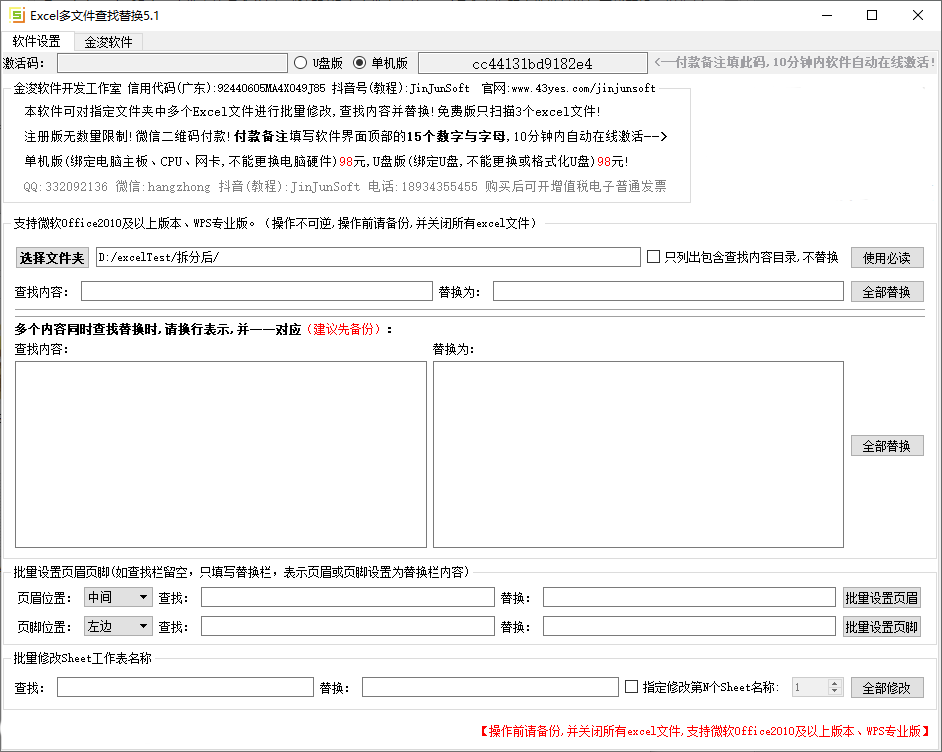The width and height of the screenshot is (942, 752).
Task: Click the single-line 查找内容 input field
Action: click(257, 291)
